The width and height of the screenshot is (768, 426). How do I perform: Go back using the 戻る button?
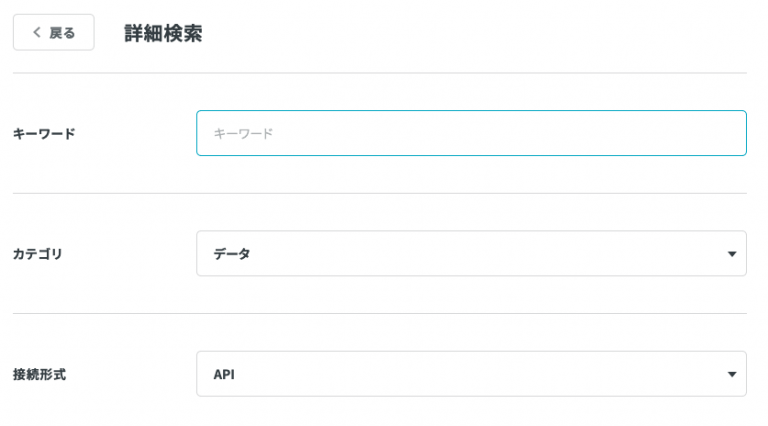pyautogui.click(x=54, y=32)
